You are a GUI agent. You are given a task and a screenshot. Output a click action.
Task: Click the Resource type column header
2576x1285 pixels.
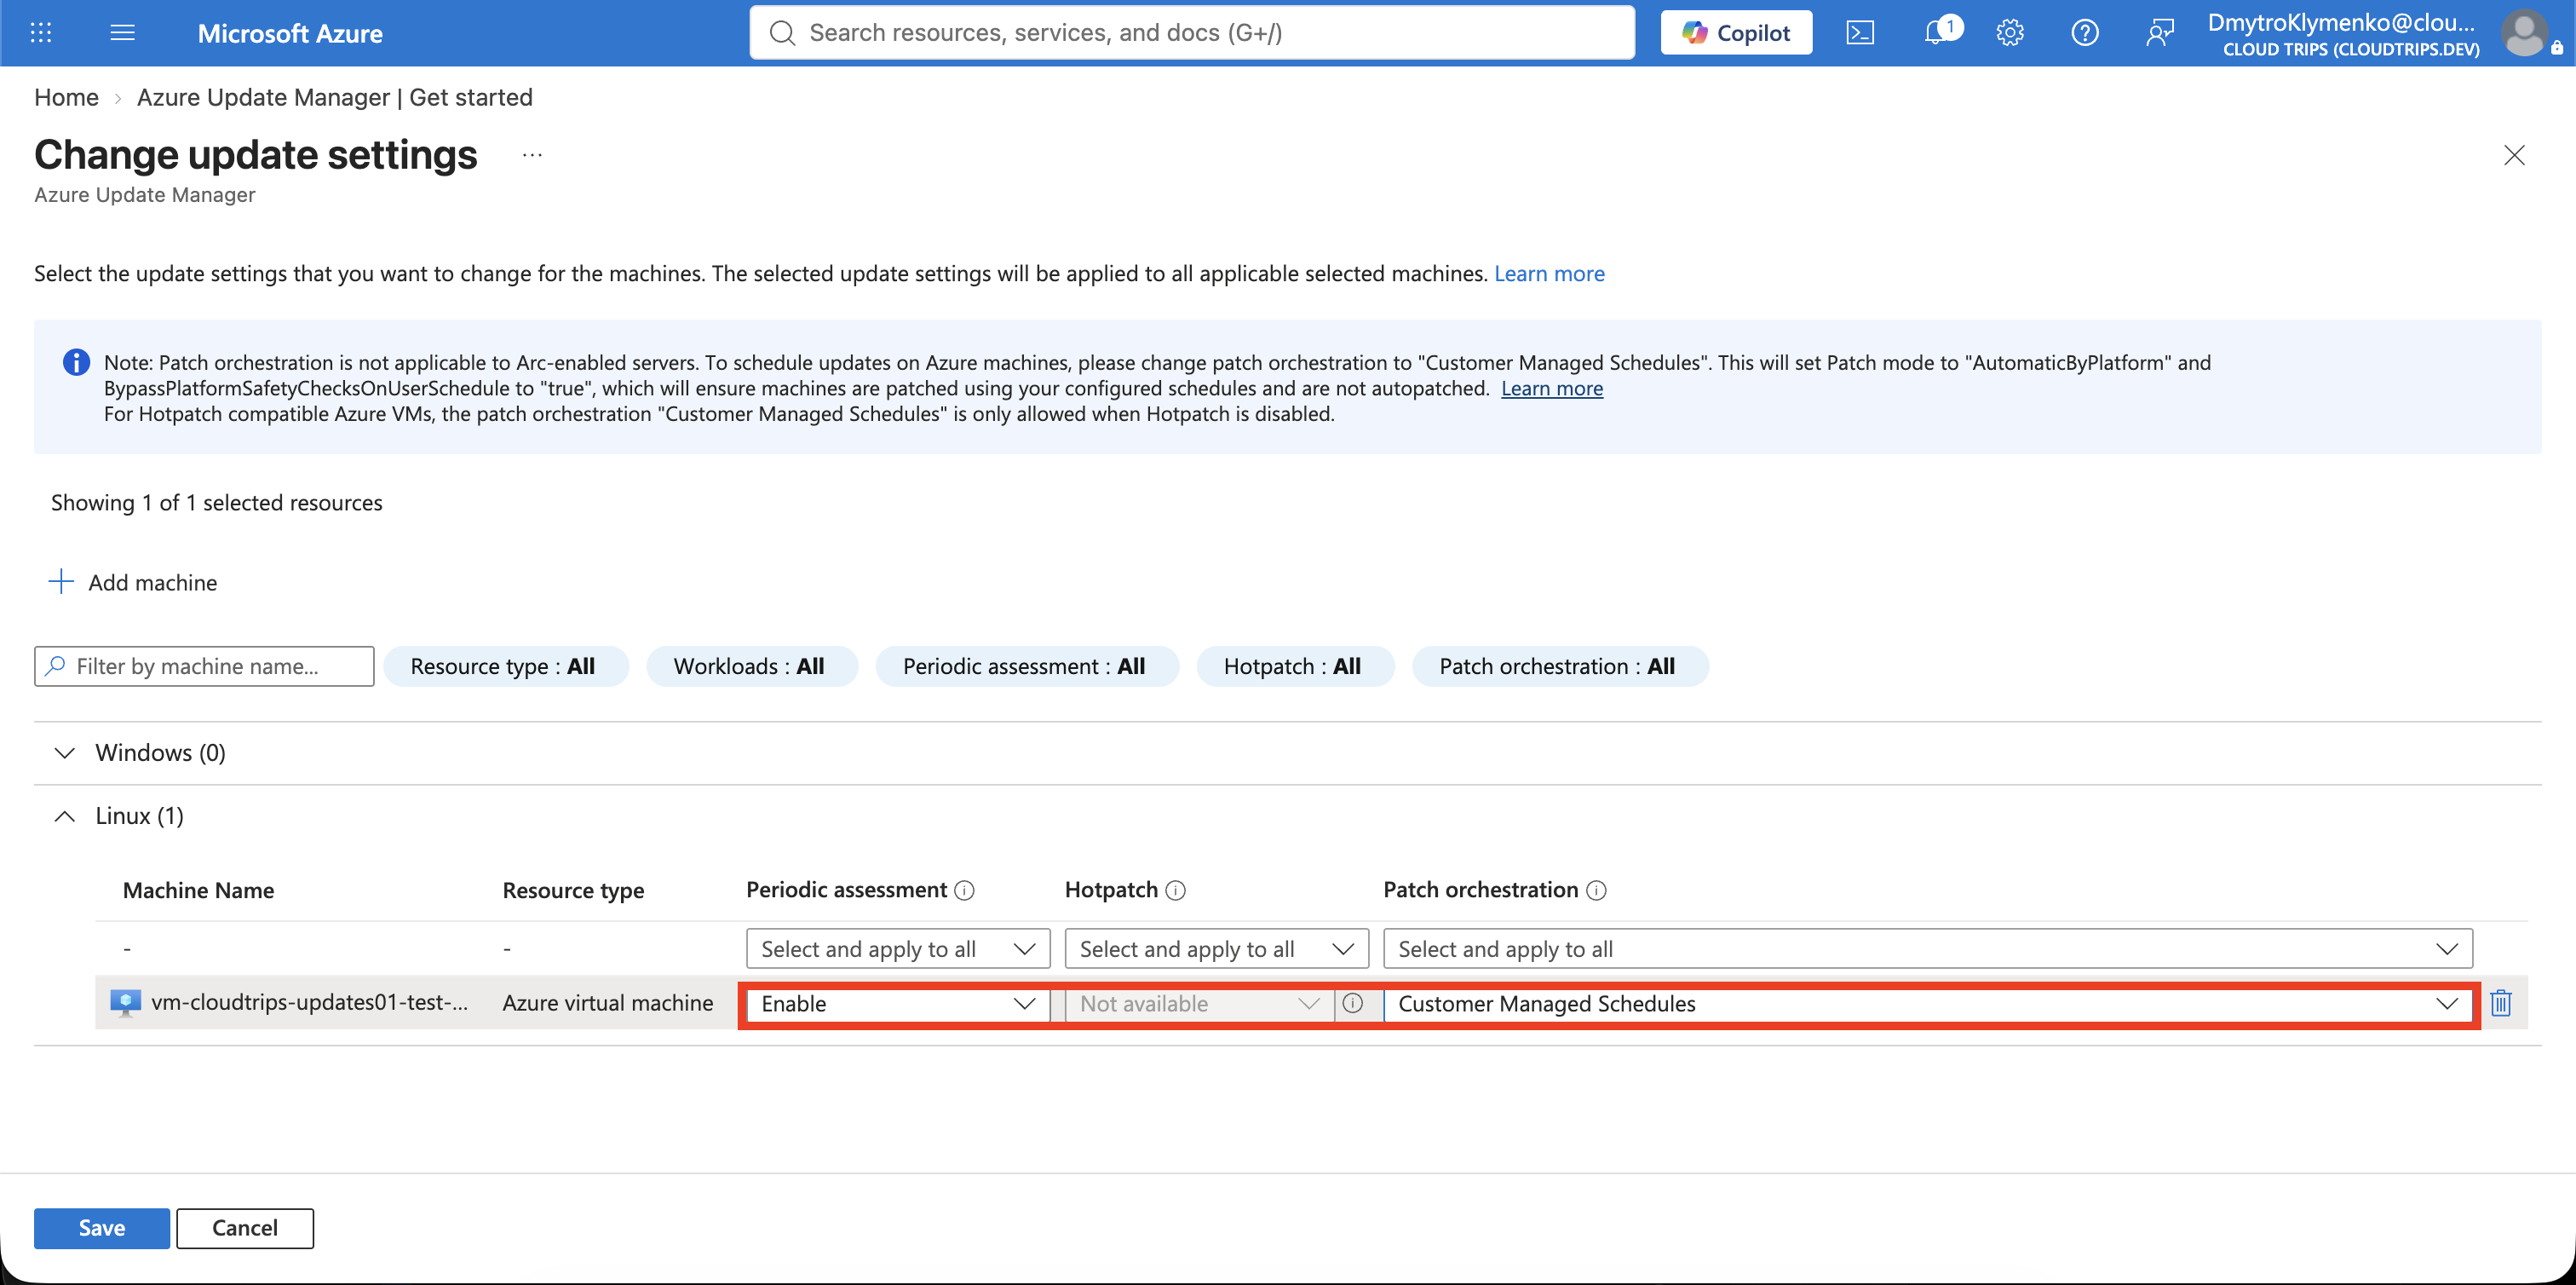[x=573, y=890]
